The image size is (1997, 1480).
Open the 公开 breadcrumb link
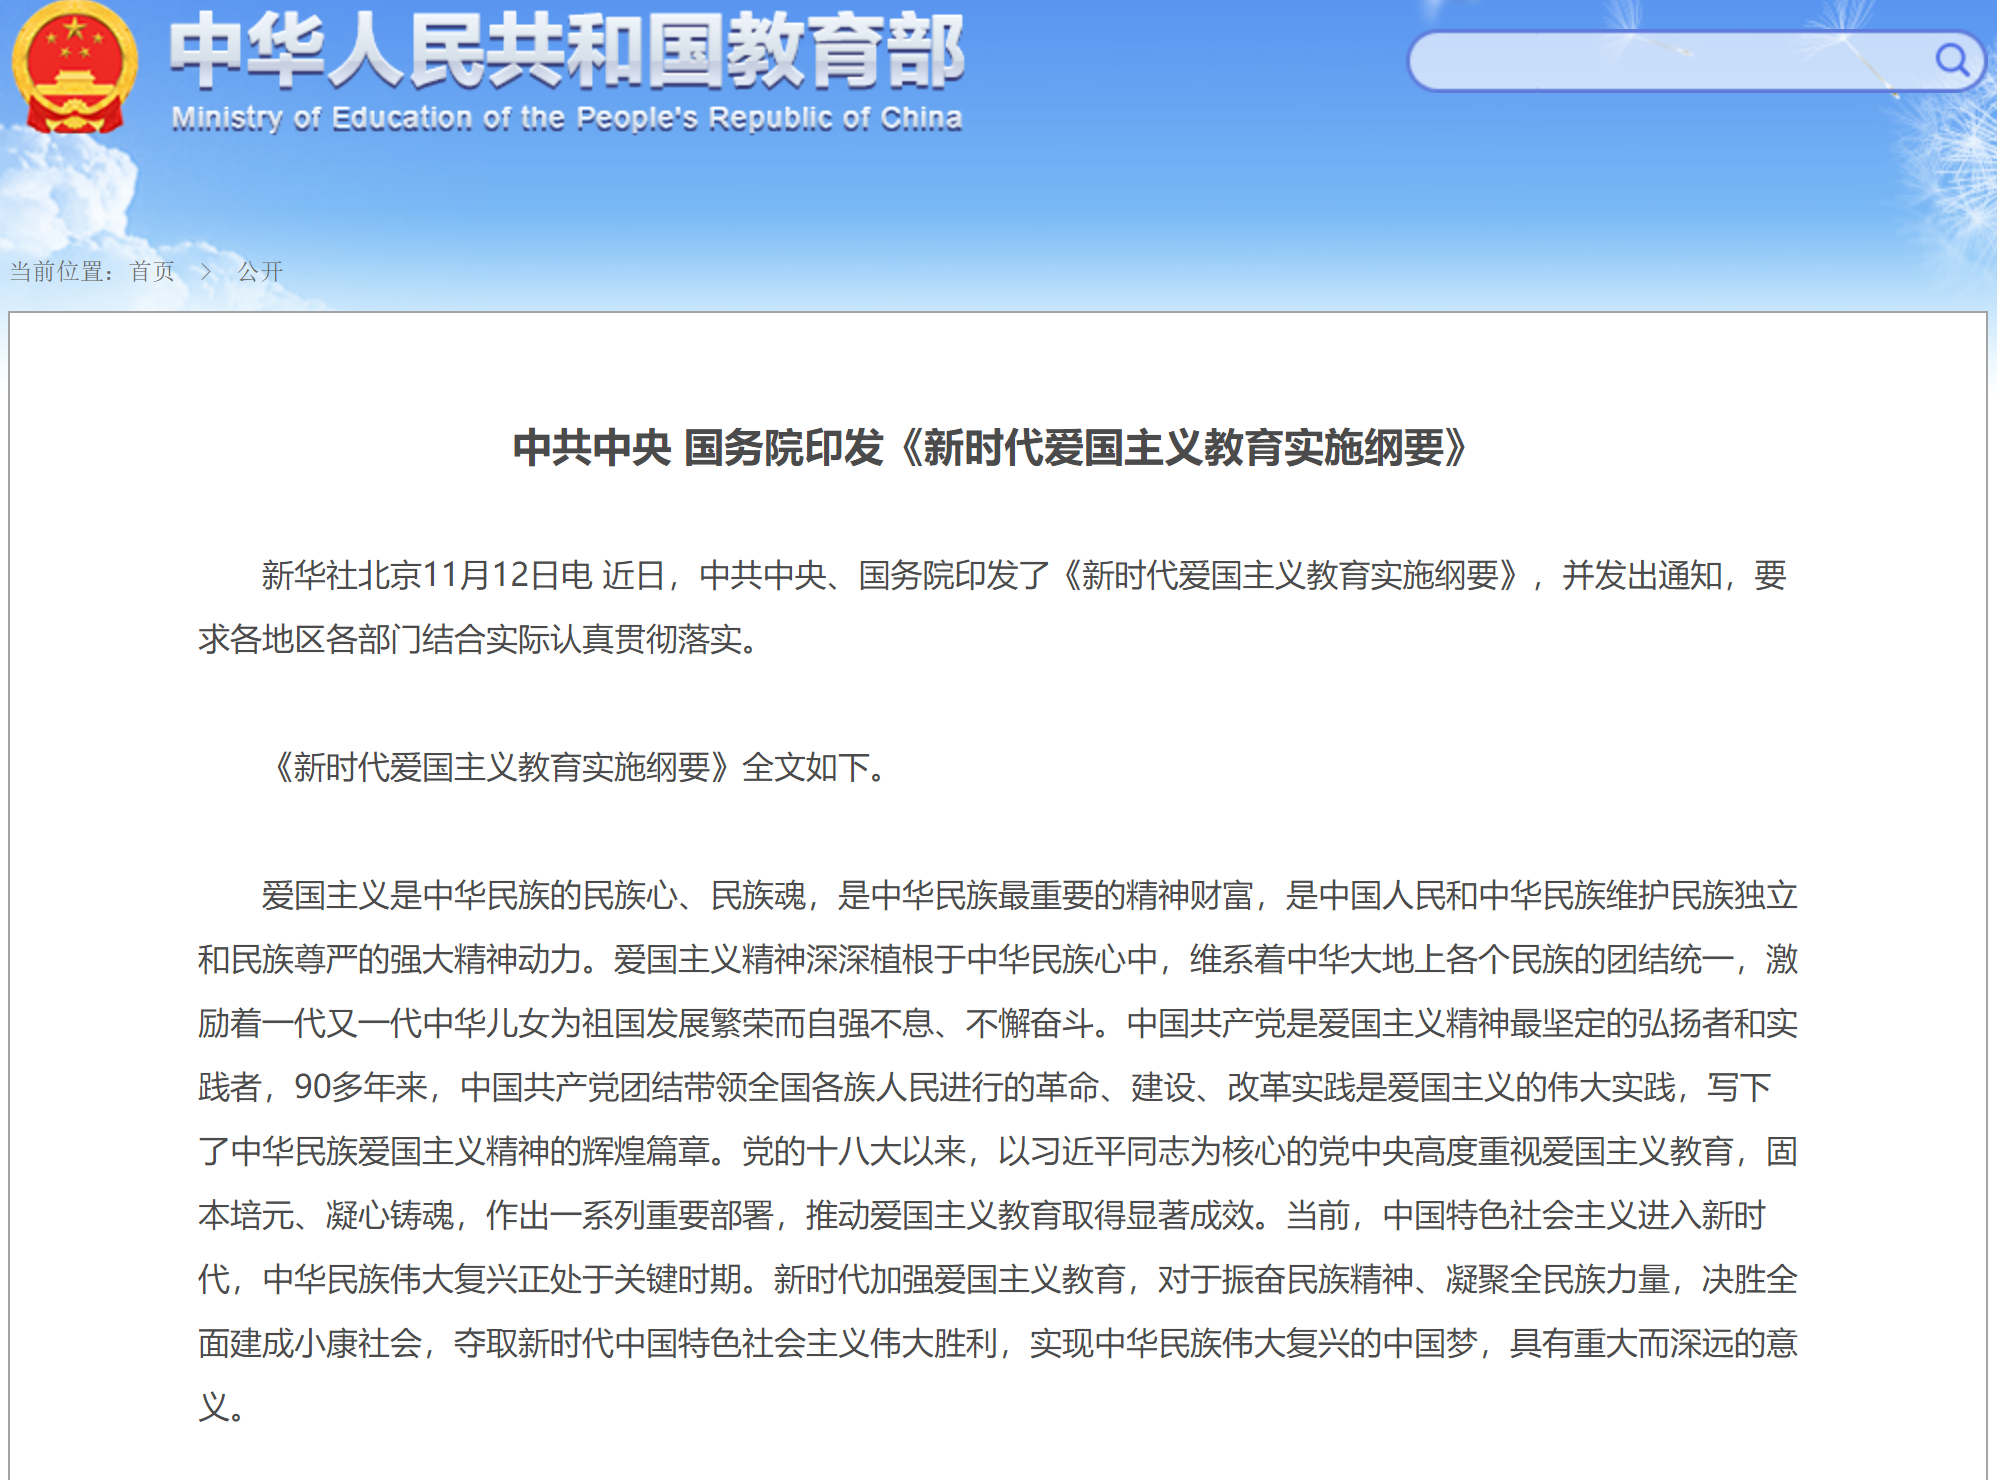click(x=260, y=271)
